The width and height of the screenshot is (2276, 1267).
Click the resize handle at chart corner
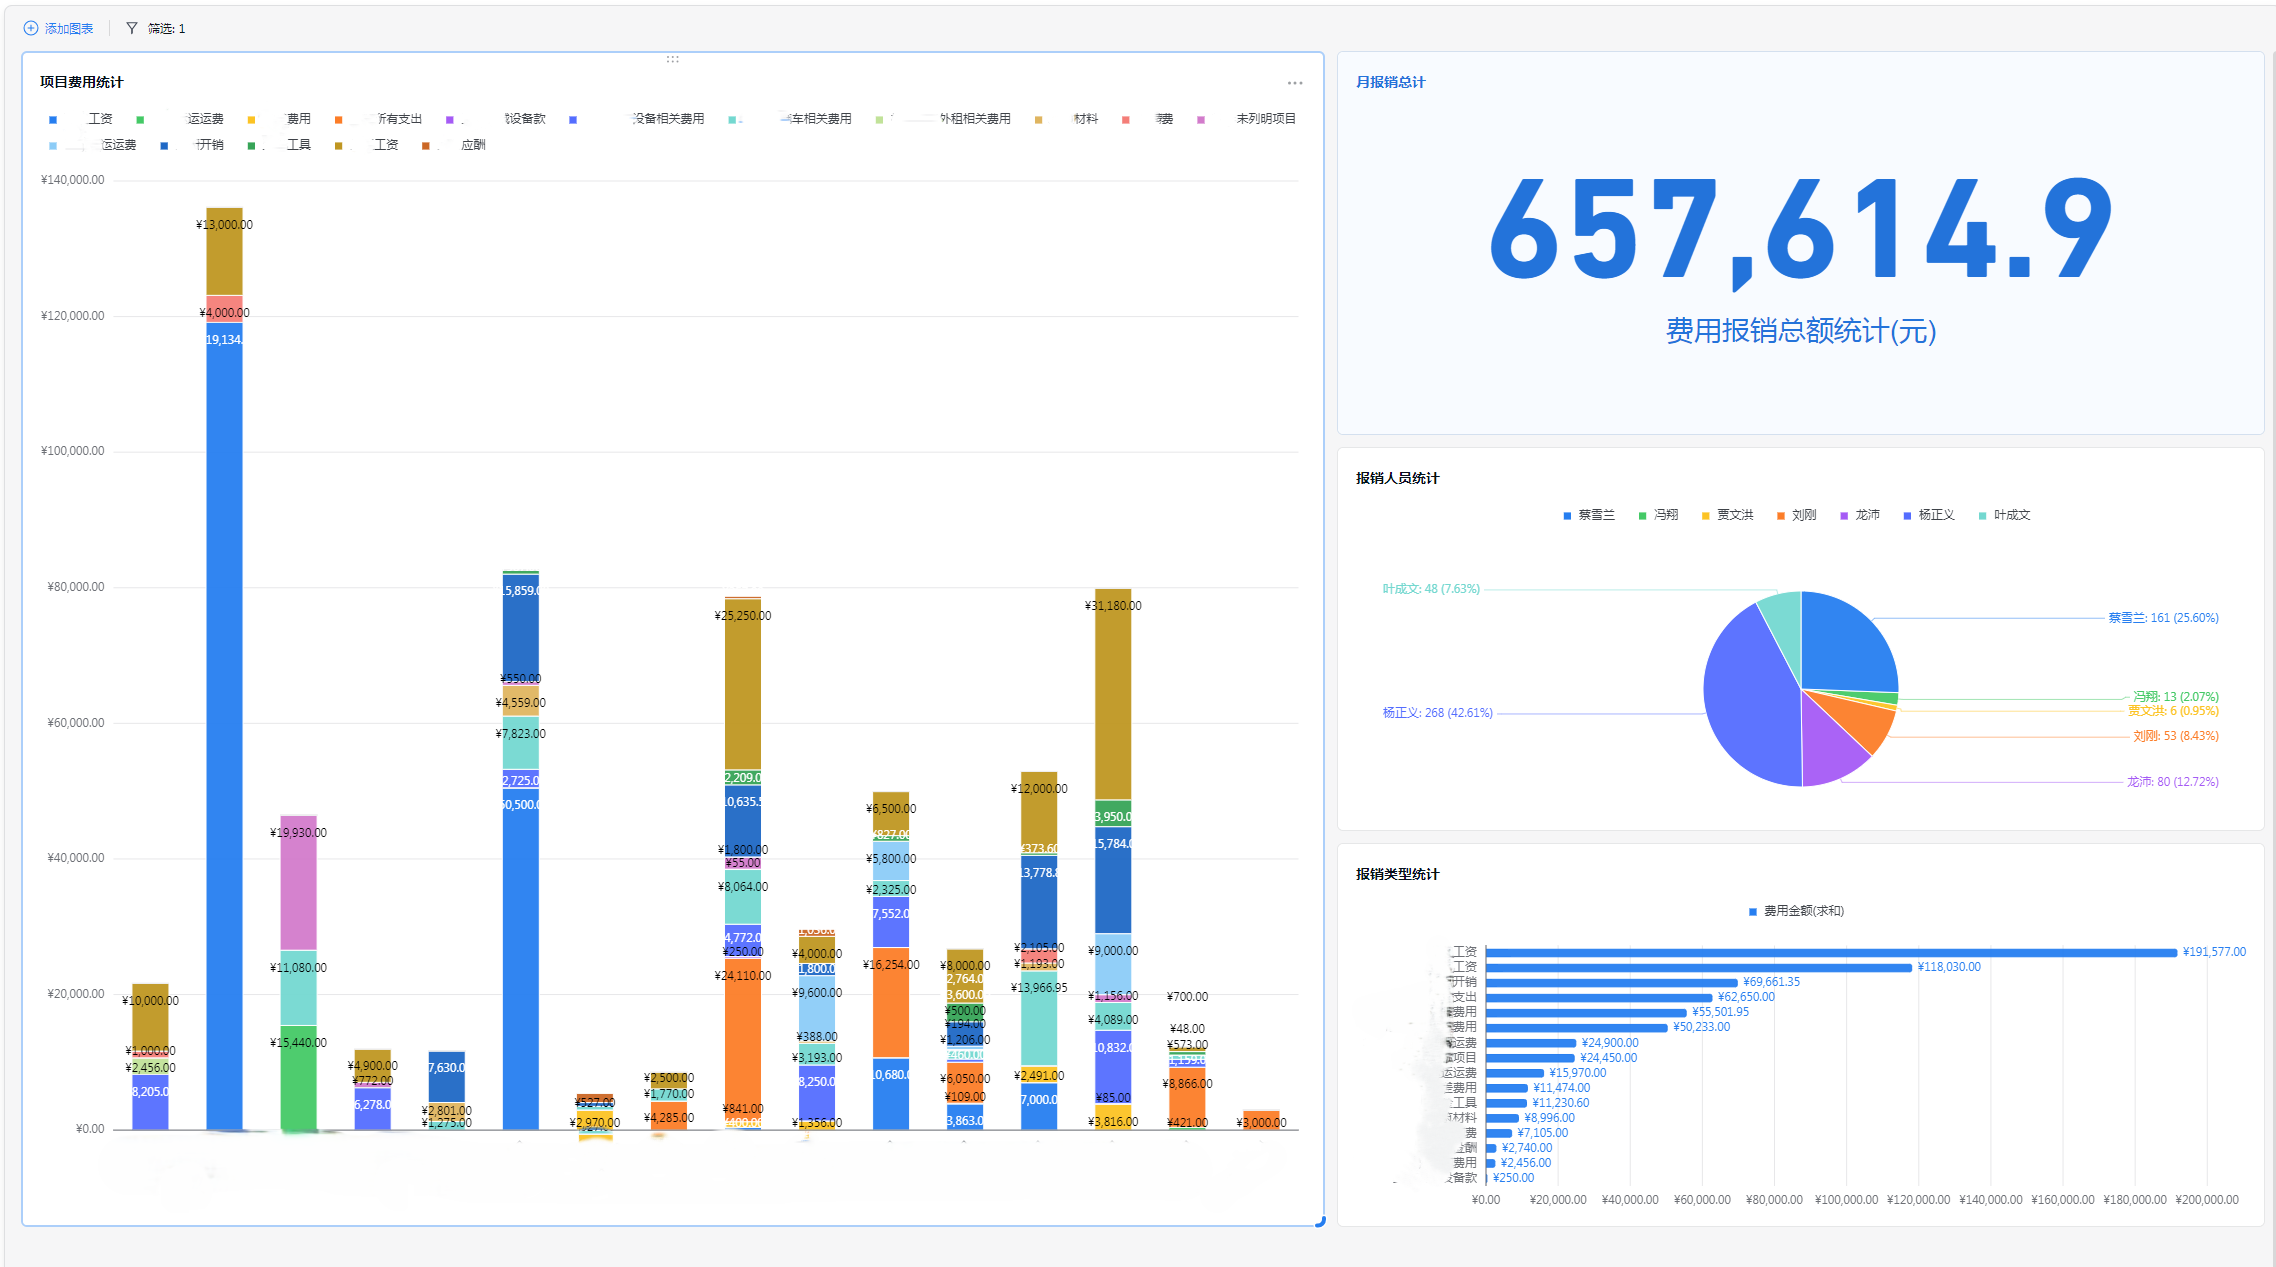1320,1221
